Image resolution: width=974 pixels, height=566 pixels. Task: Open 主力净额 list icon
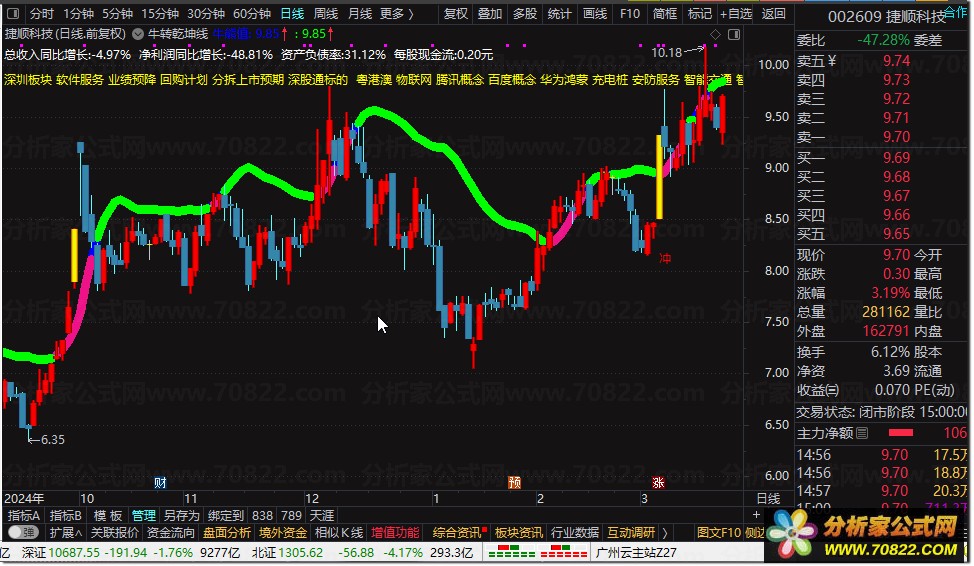(862, 433)
